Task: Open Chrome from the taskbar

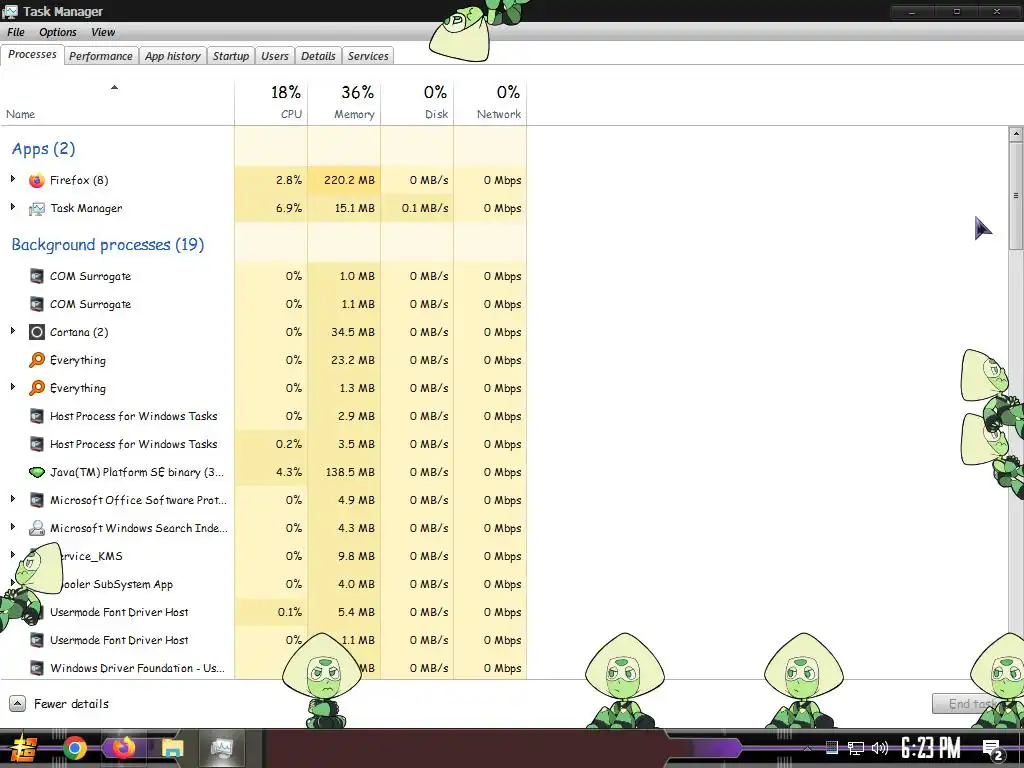Action: 74,748
